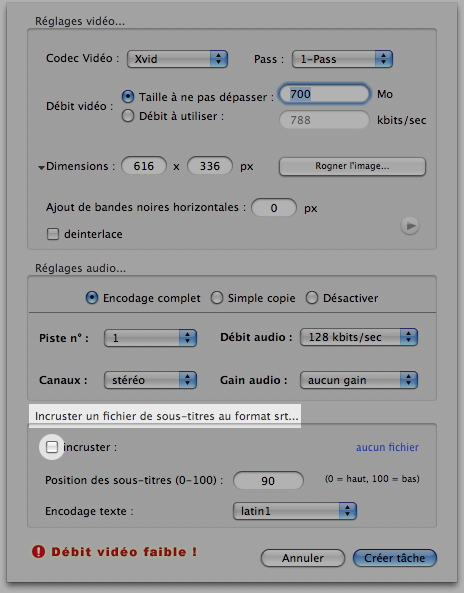
Task: Click the red warning icon beside Débit vidéo faible
Action: [39, 552]
